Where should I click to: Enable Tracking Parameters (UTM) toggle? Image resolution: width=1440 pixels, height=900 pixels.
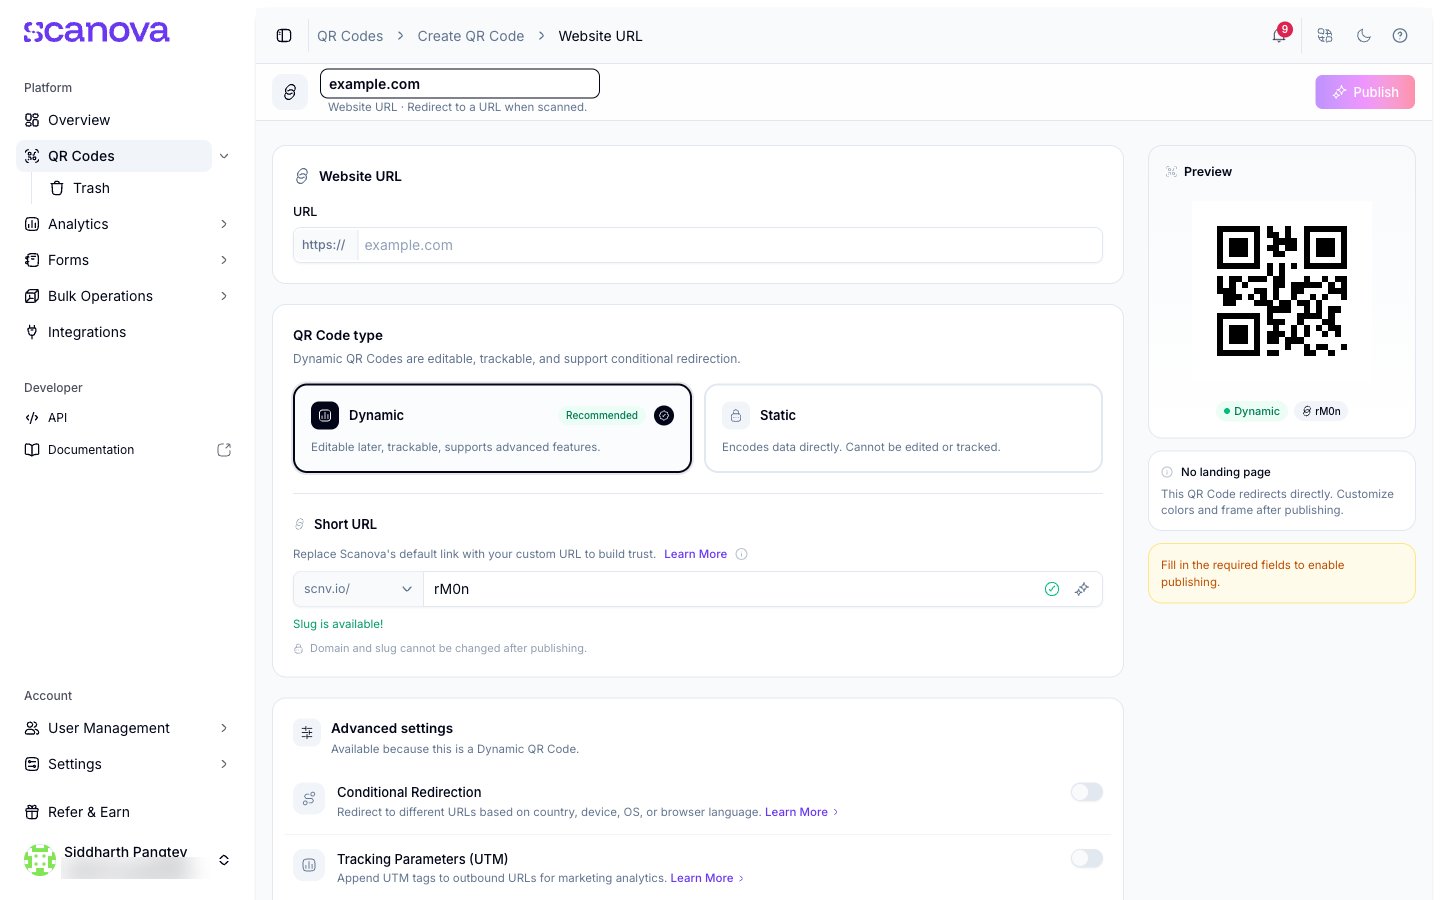tap(1086, 858)
